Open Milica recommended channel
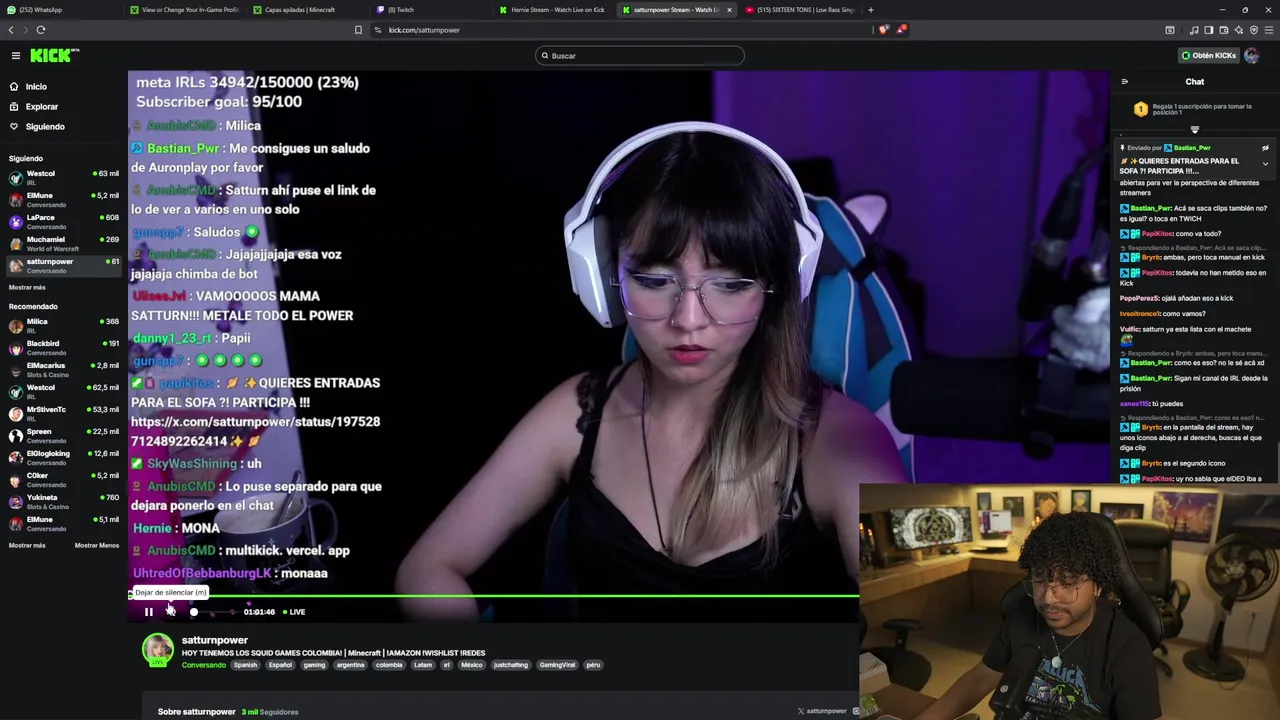The height and width of the screenshot is (720, 1280). 62,325
